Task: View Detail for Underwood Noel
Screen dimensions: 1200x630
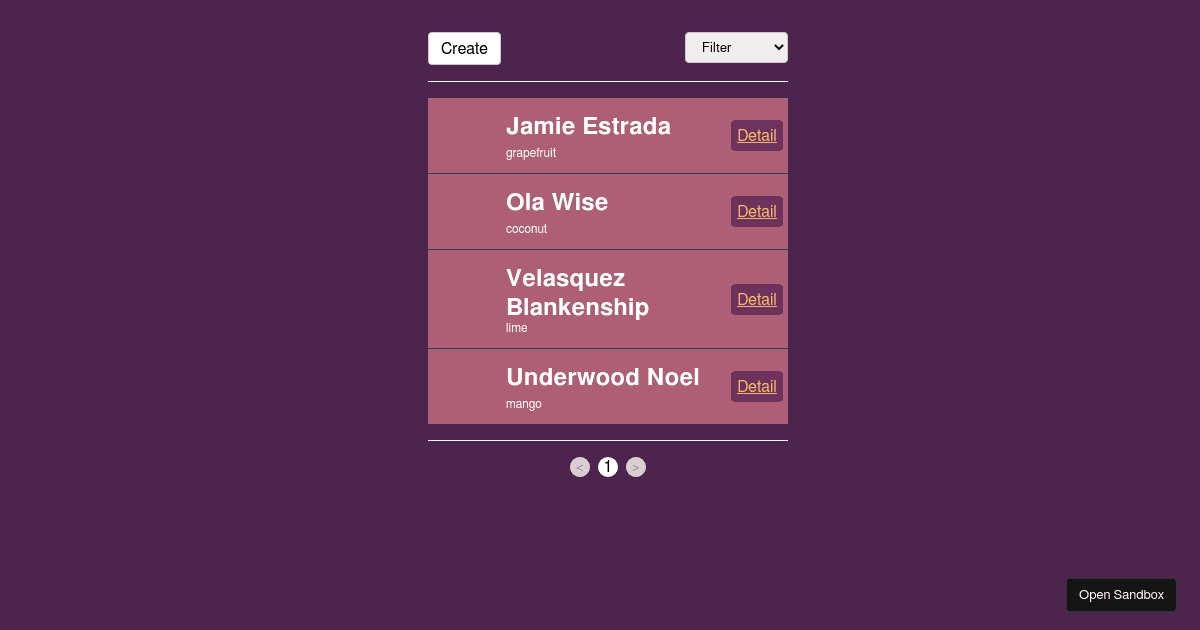Action: click(756, 386)
